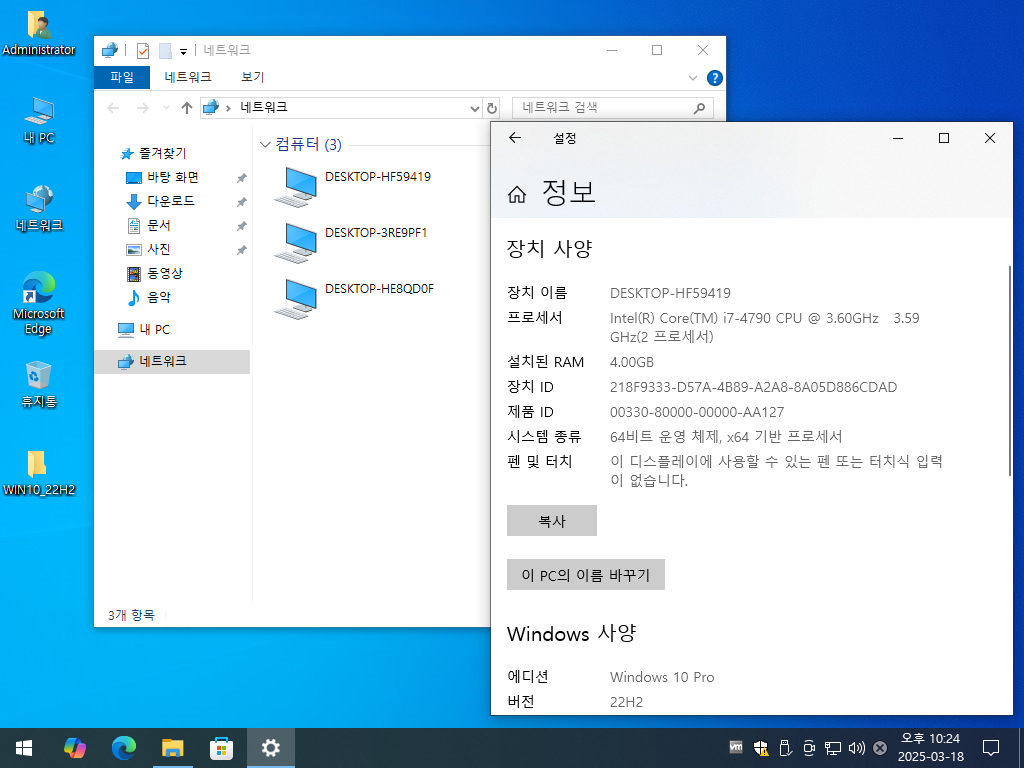Image resolution: width=1024 pixels, height=768 pixels.
Task: Click the Properties icon in Explorer quick access toolbar
Action: (142, 50)
